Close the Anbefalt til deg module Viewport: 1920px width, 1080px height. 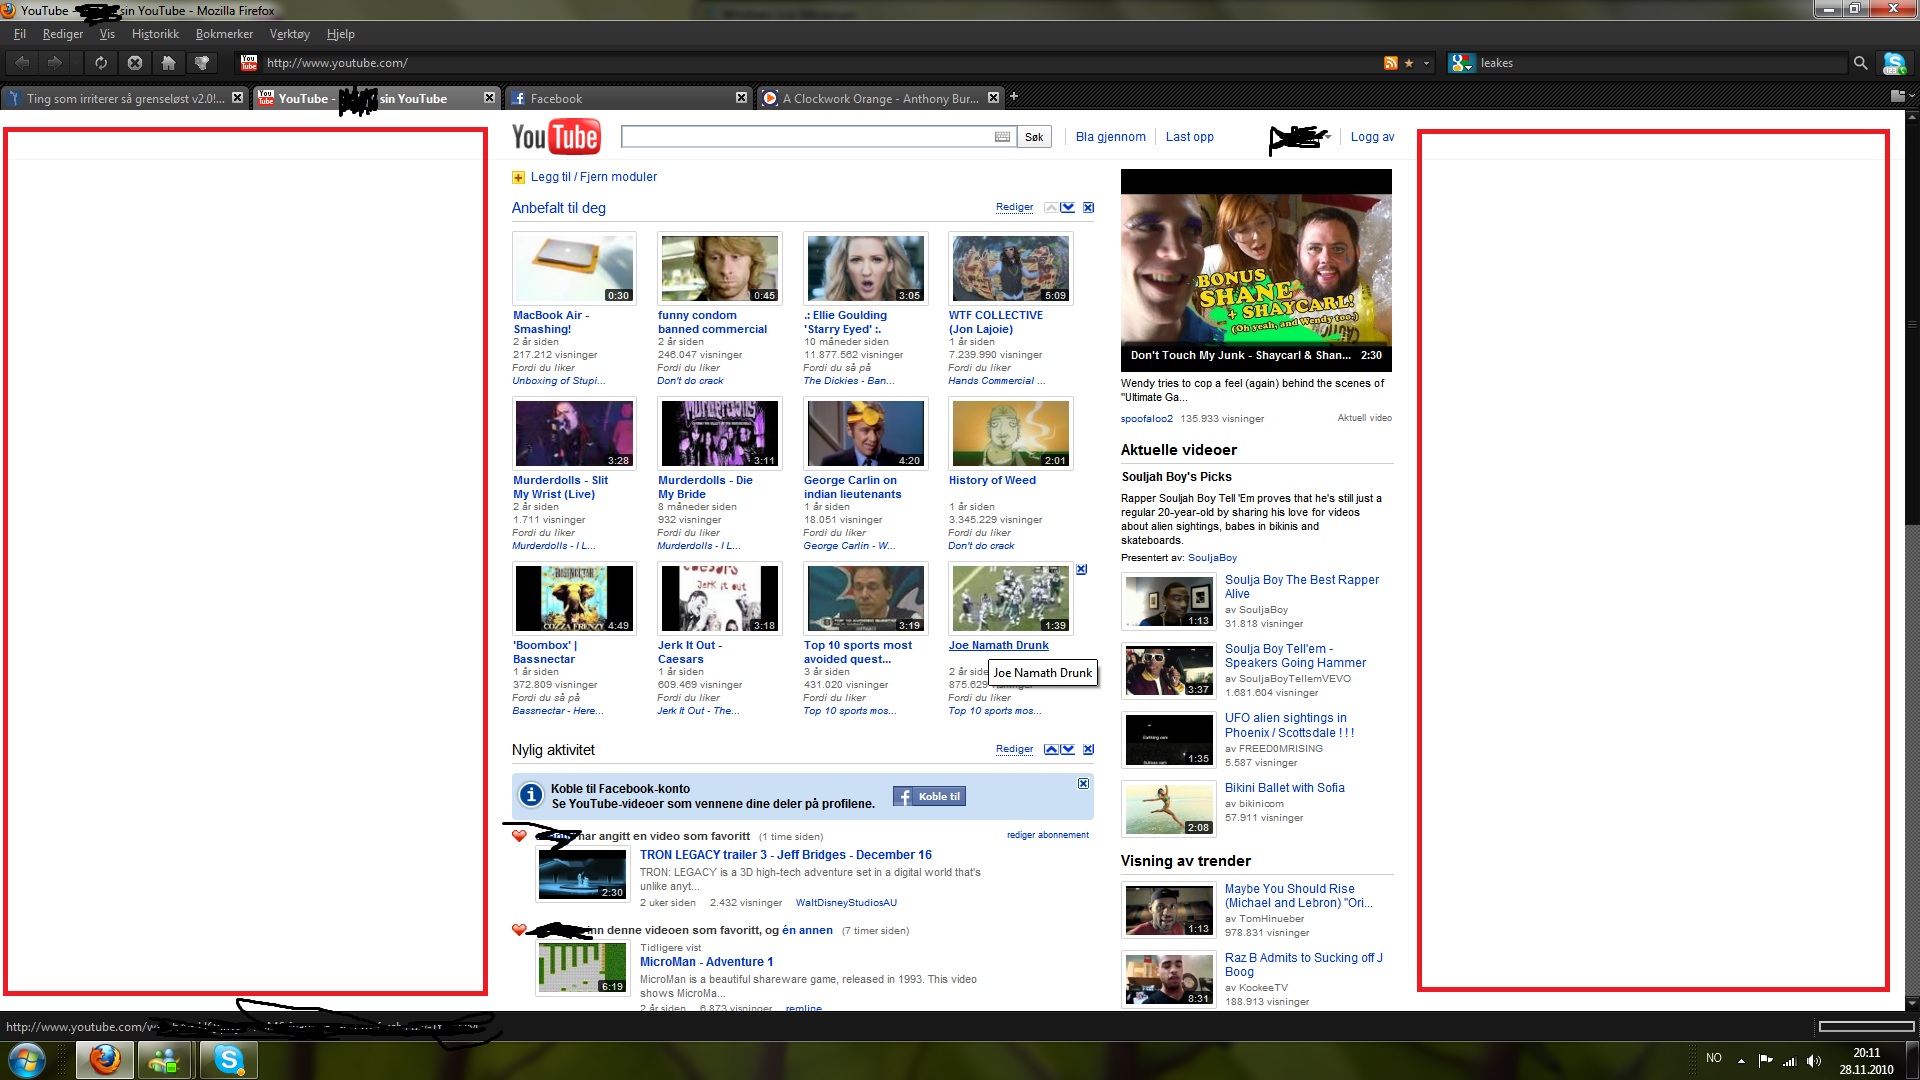(1089, 208)
